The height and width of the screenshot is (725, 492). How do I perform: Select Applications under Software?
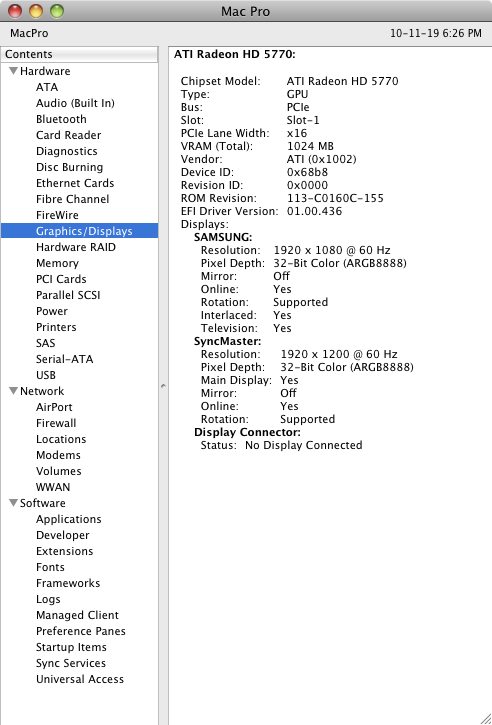tap(68, 519)
